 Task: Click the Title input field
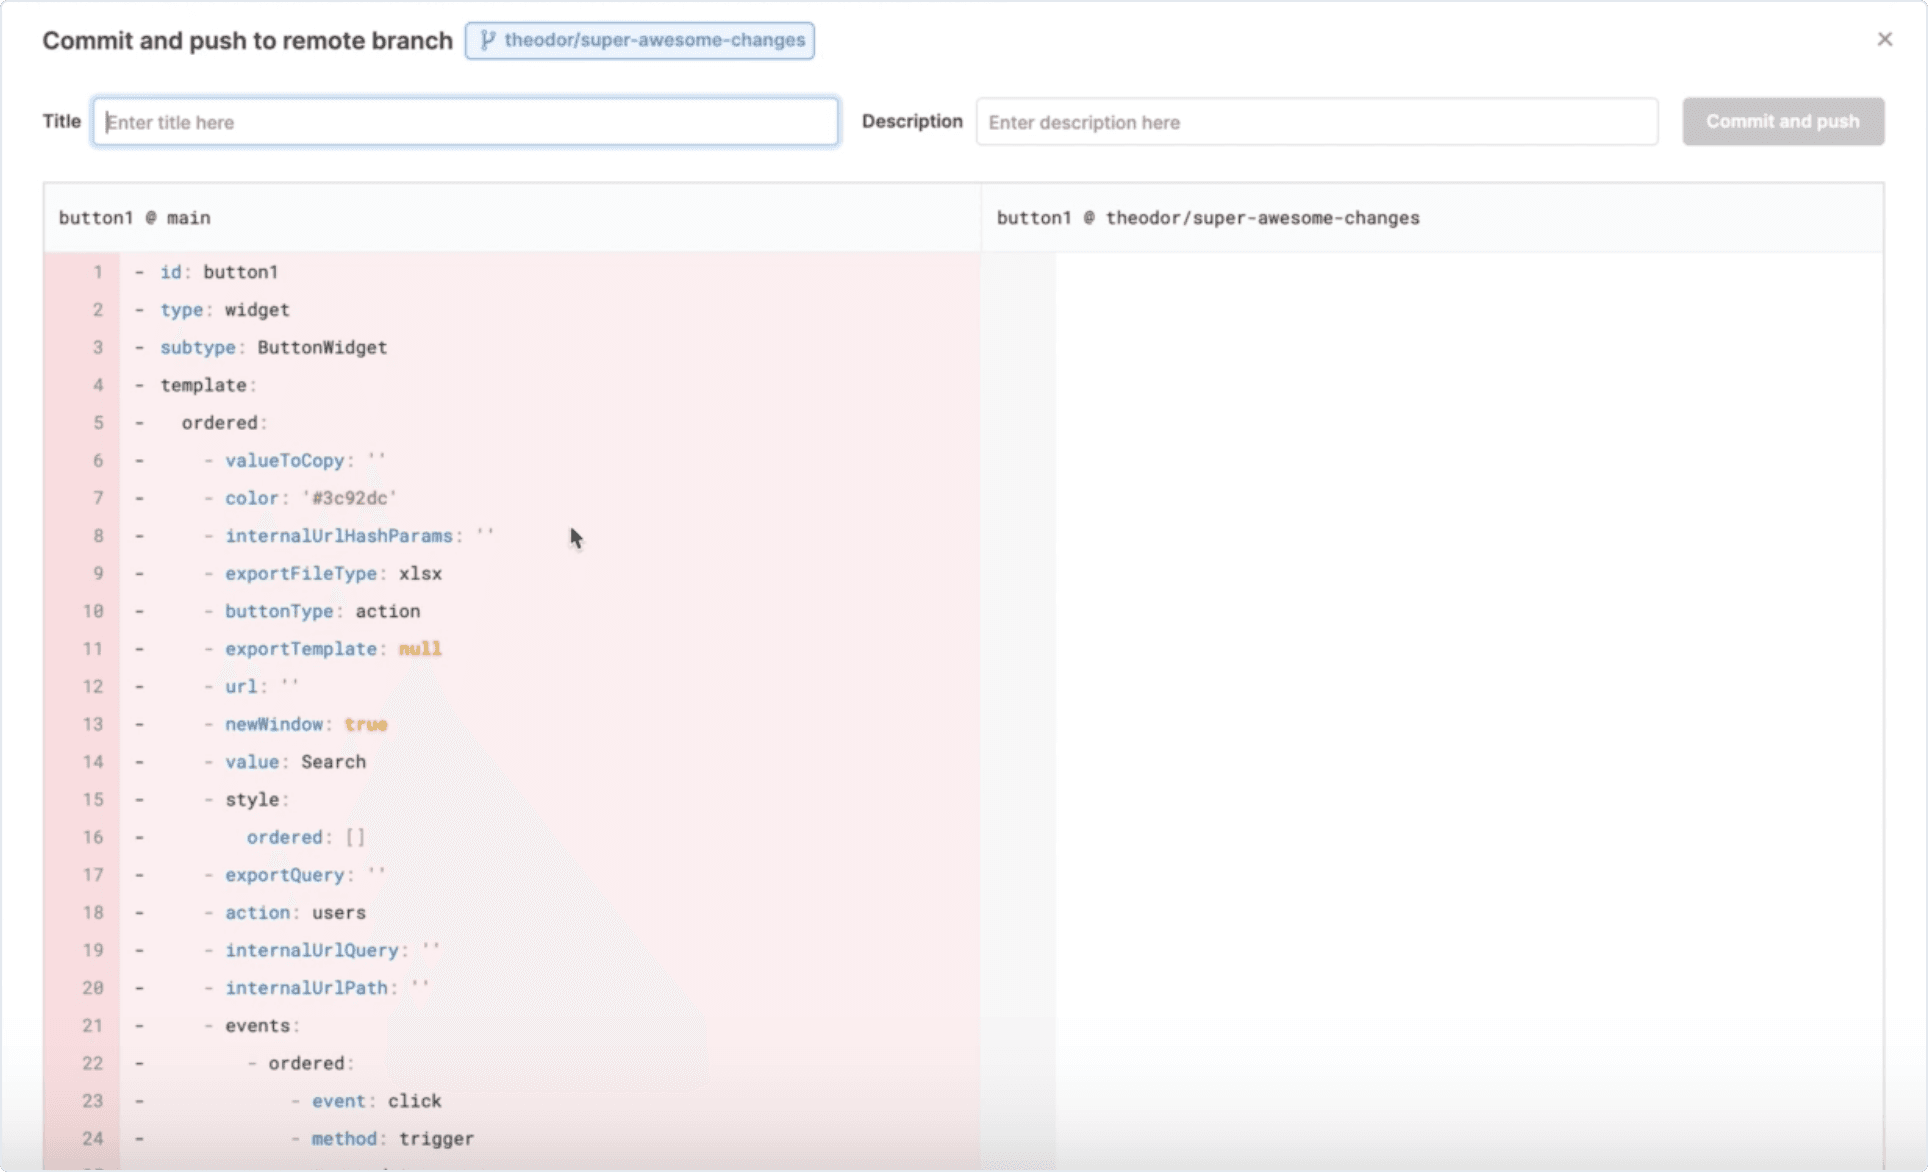[x=465, y=121]
